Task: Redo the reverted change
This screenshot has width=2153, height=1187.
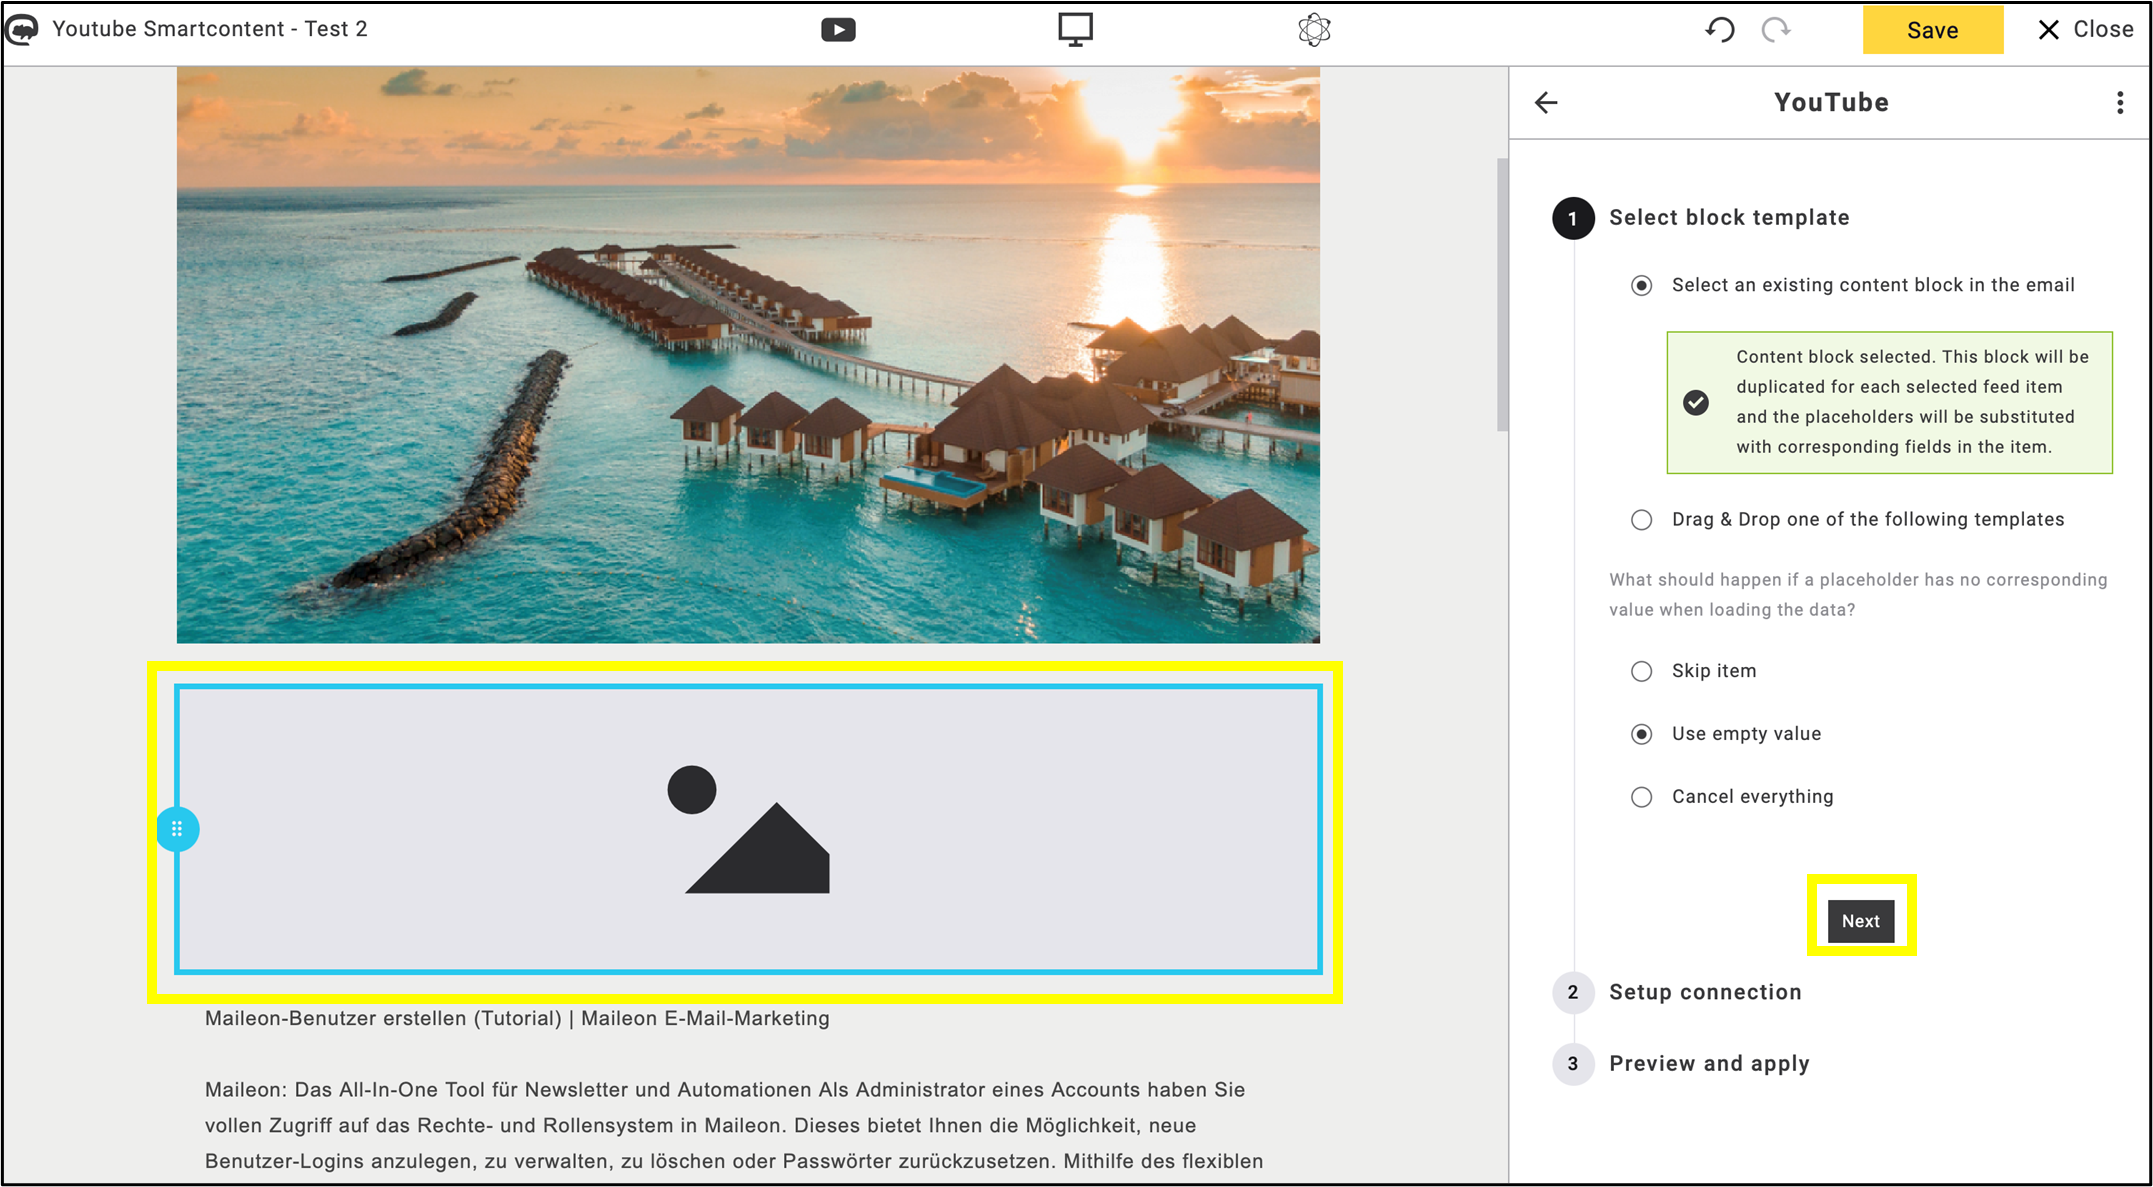Action: [1776, 30]
